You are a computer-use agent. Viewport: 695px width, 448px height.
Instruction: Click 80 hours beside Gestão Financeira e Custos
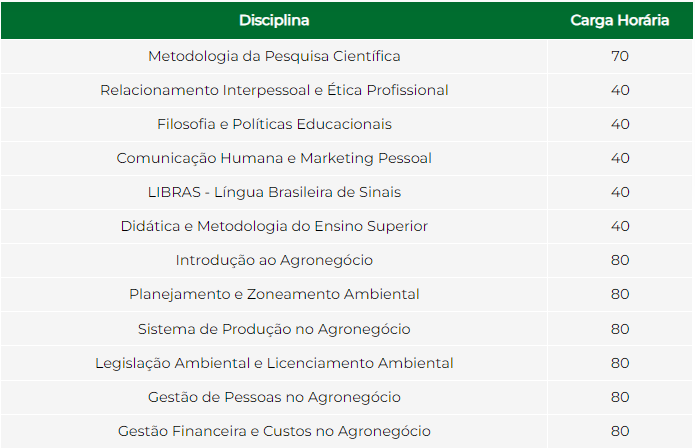(620, 431)
